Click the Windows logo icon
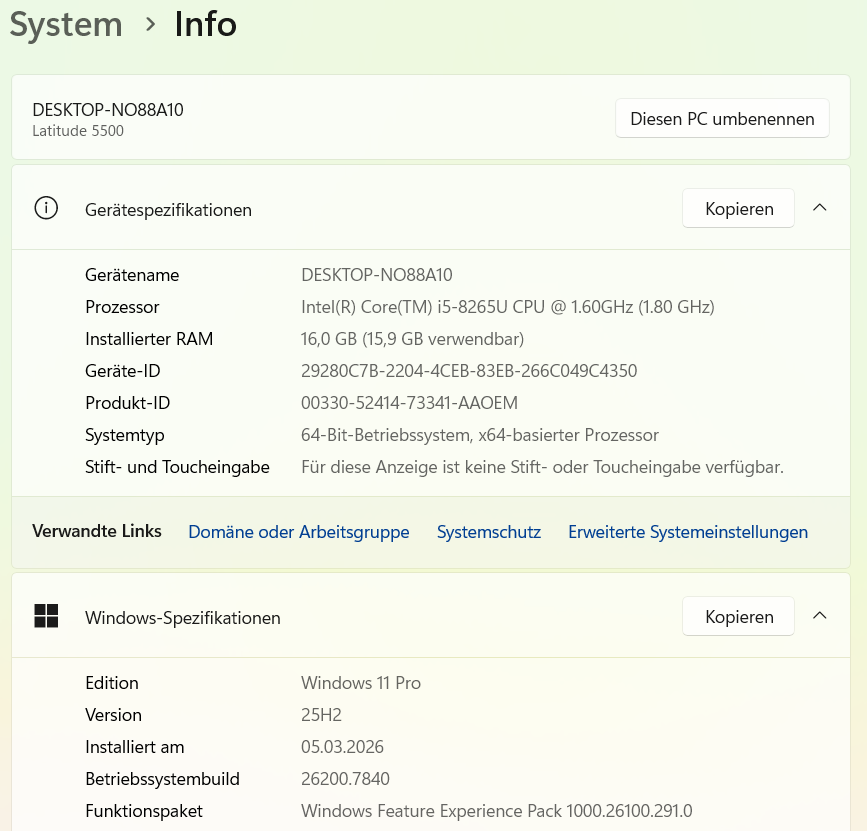The width and height of the screenshot is (867, 831). click(46, 616)
